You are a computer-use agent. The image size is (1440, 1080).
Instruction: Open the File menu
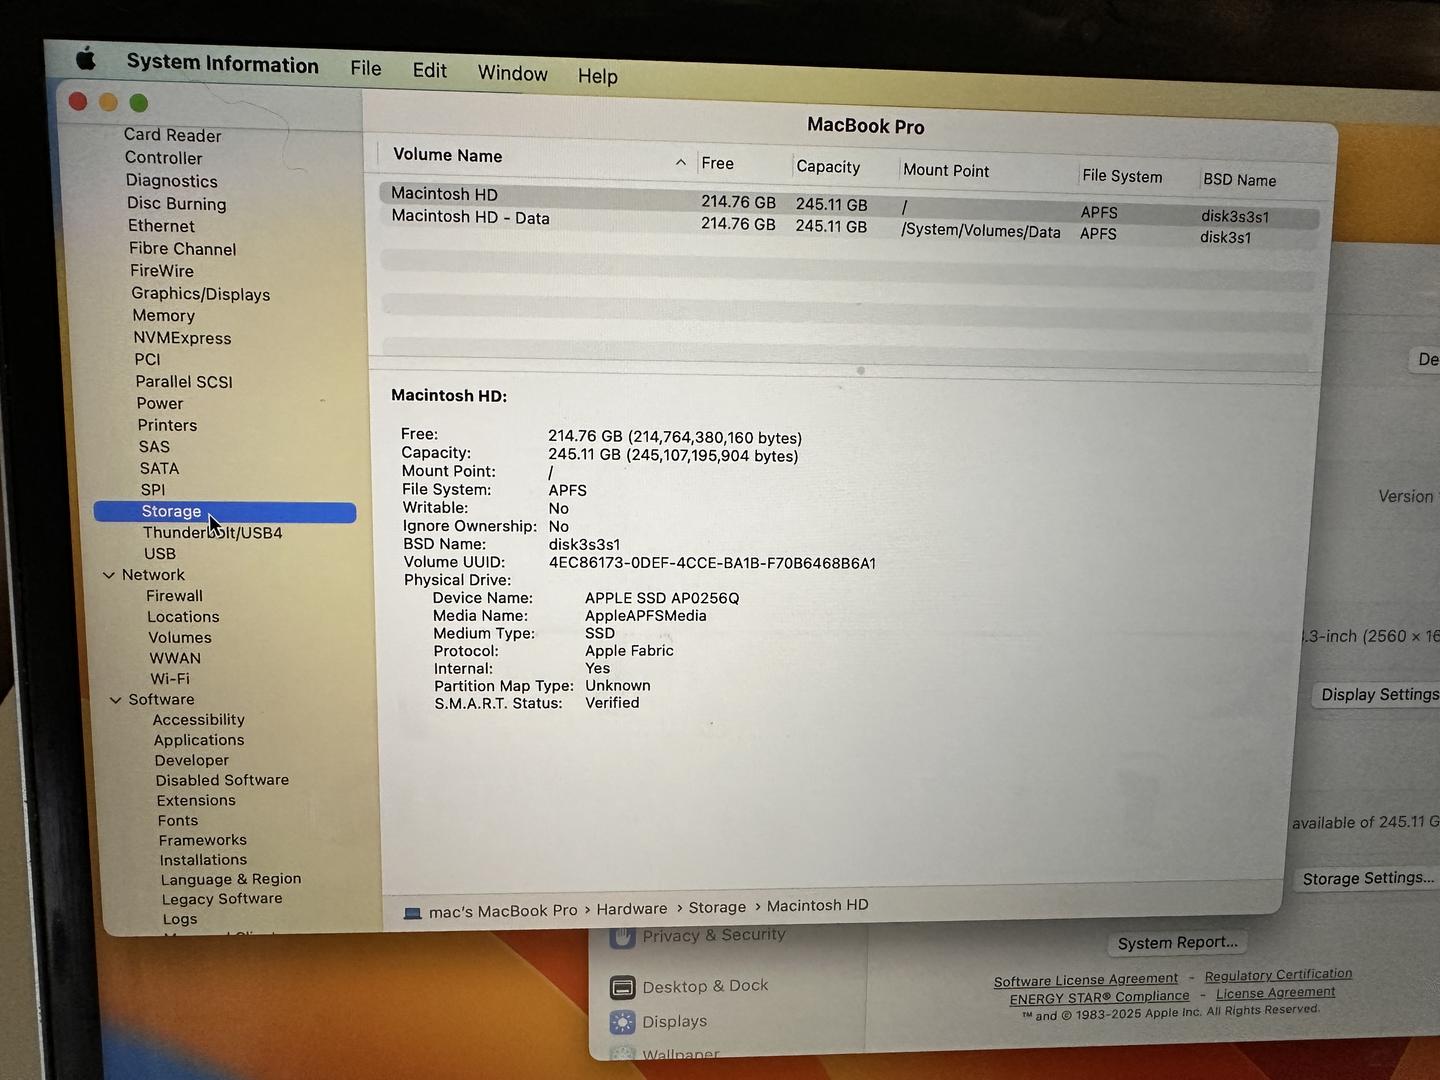point(365,68)
